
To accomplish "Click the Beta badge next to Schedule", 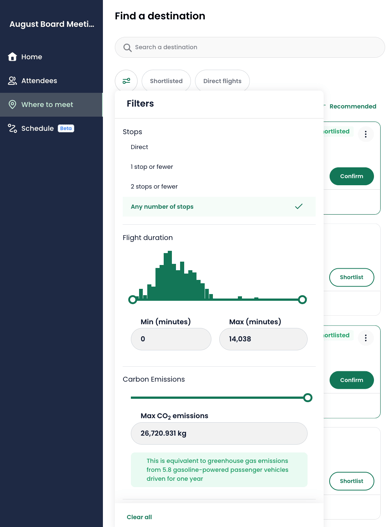I will [66, 128].
